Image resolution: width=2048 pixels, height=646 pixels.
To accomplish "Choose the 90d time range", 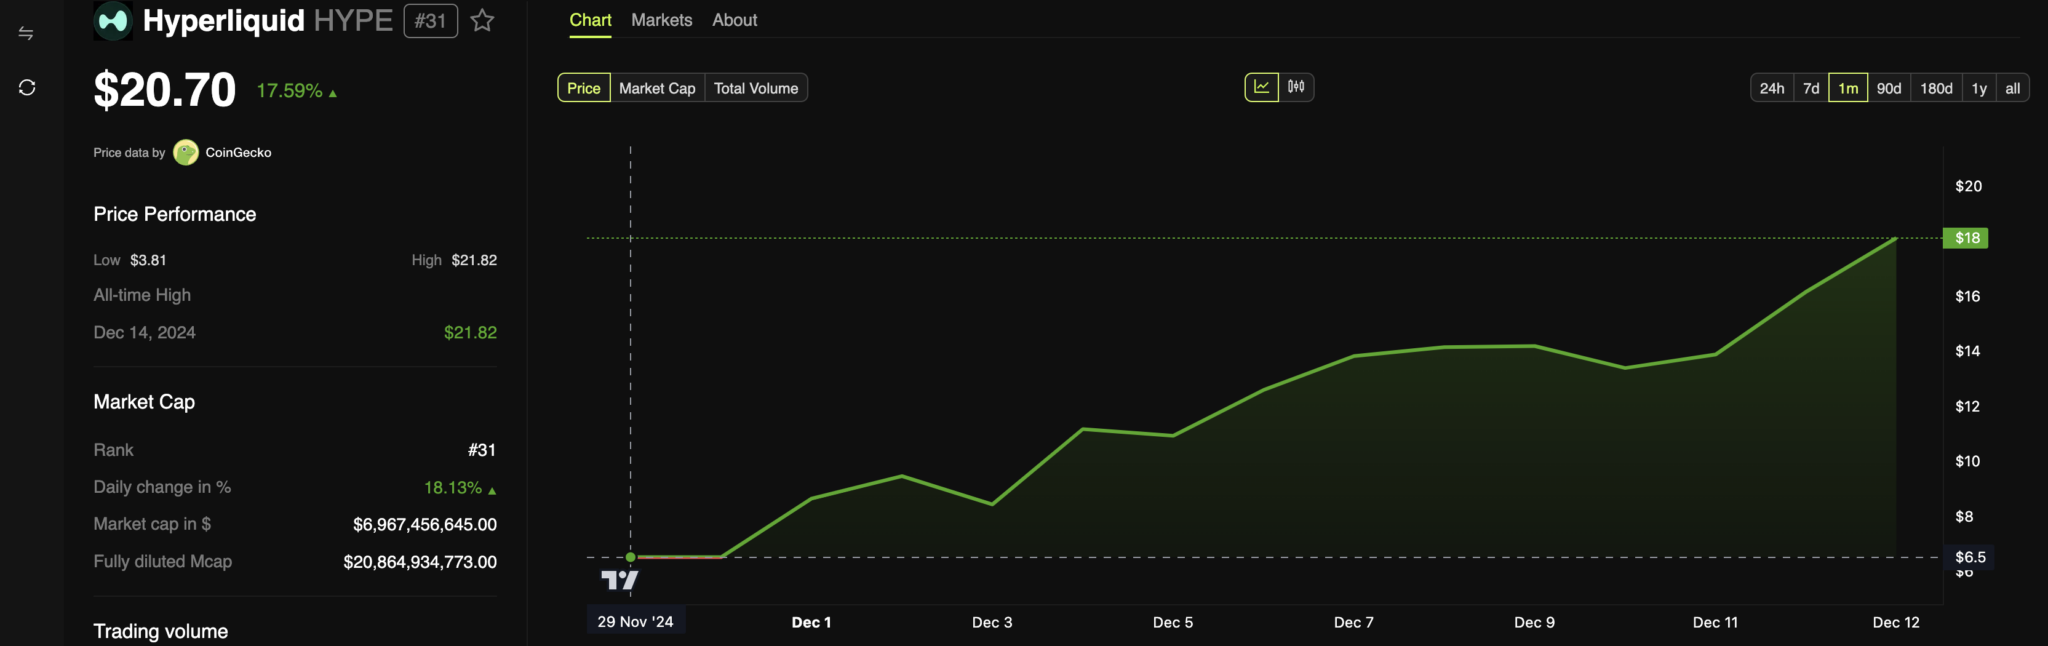I will pos(1889,88).
